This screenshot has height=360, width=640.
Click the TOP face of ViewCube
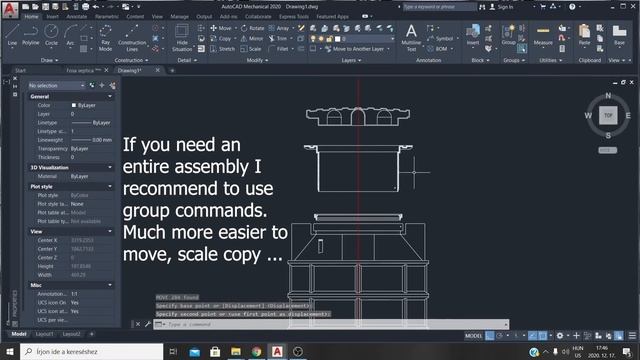coord(608,116)
